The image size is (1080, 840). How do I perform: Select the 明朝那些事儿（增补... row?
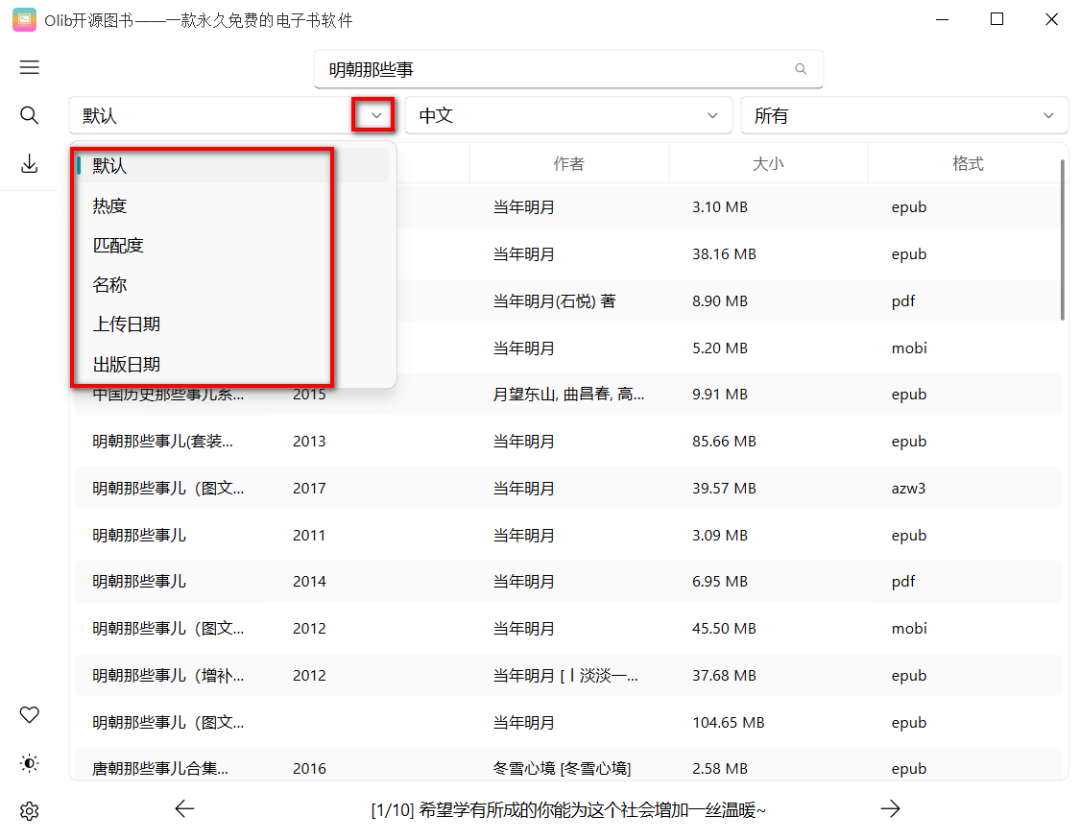coord(568,675)
